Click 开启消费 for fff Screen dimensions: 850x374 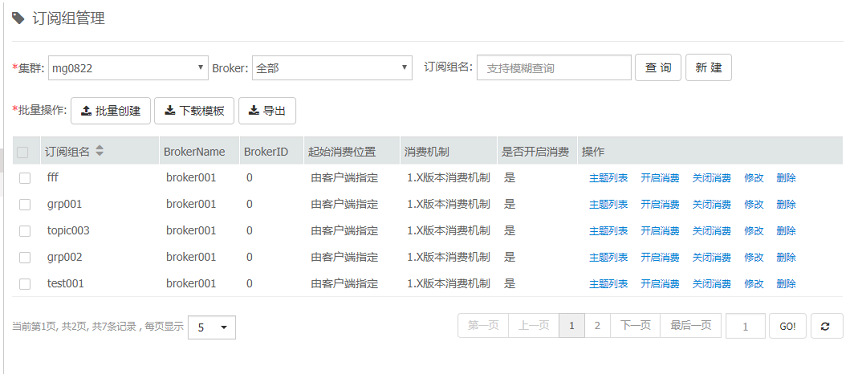660,178
